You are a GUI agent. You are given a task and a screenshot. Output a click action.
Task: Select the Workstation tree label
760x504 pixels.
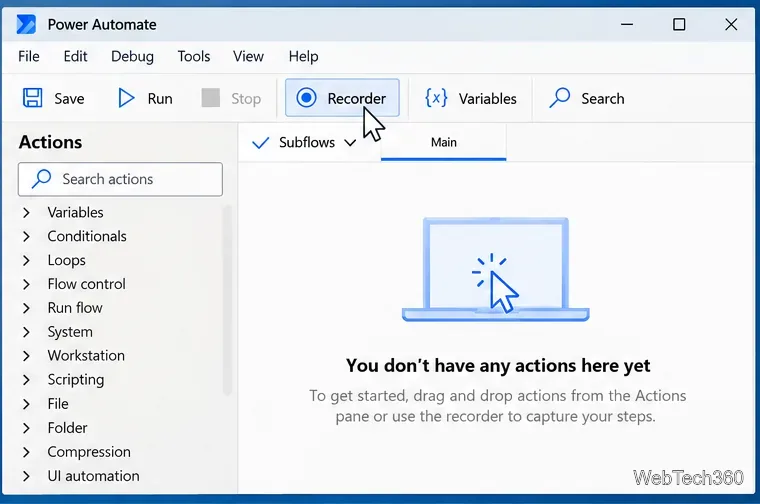pos(86,356)
